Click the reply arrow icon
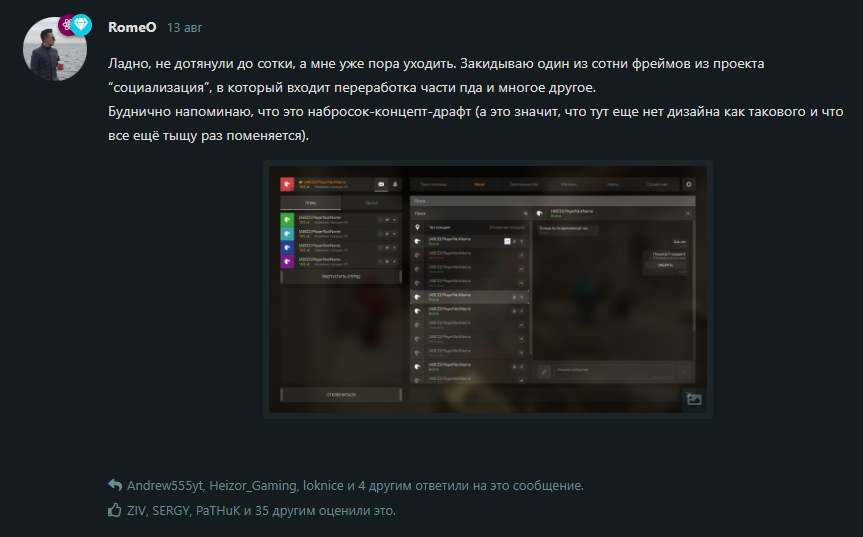 (x=115, y=485)
